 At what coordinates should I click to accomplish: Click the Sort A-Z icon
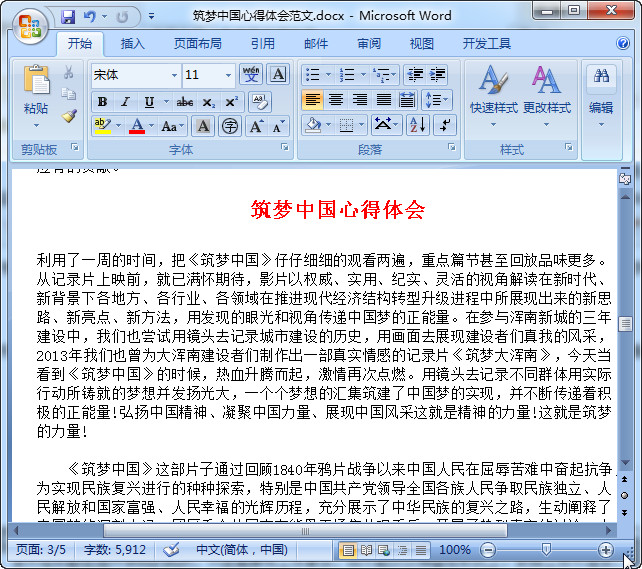coord(418,125)
